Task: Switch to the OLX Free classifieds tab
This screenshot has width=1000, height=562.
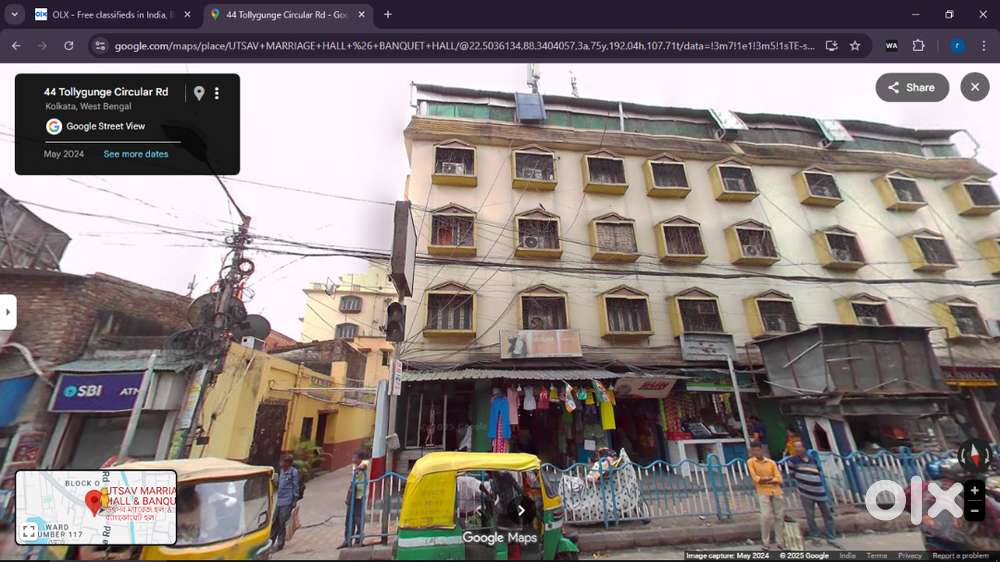Action: pos(112,15)
